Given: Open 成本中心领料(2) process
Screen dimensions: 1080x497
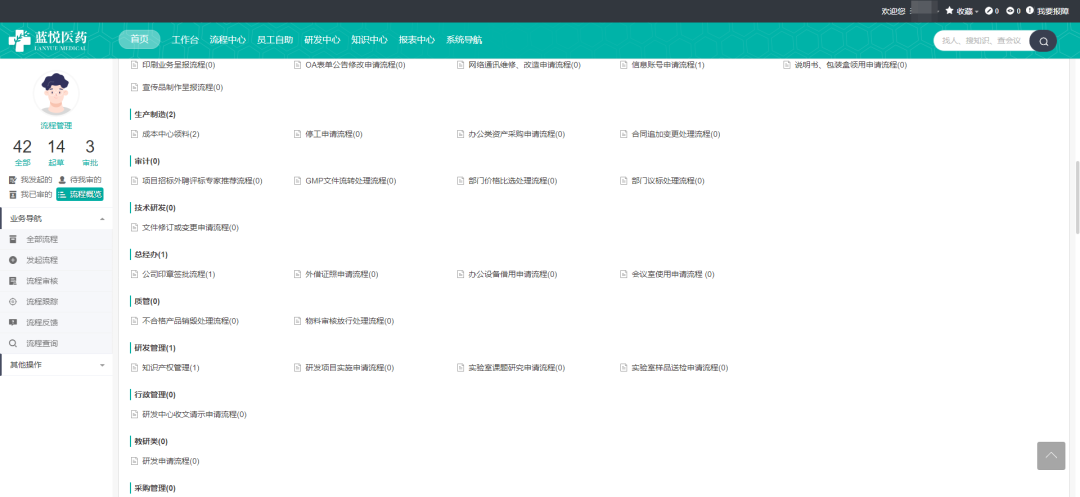Looking at the screenshot, I should pyautogui.click(x=170, y=134).
